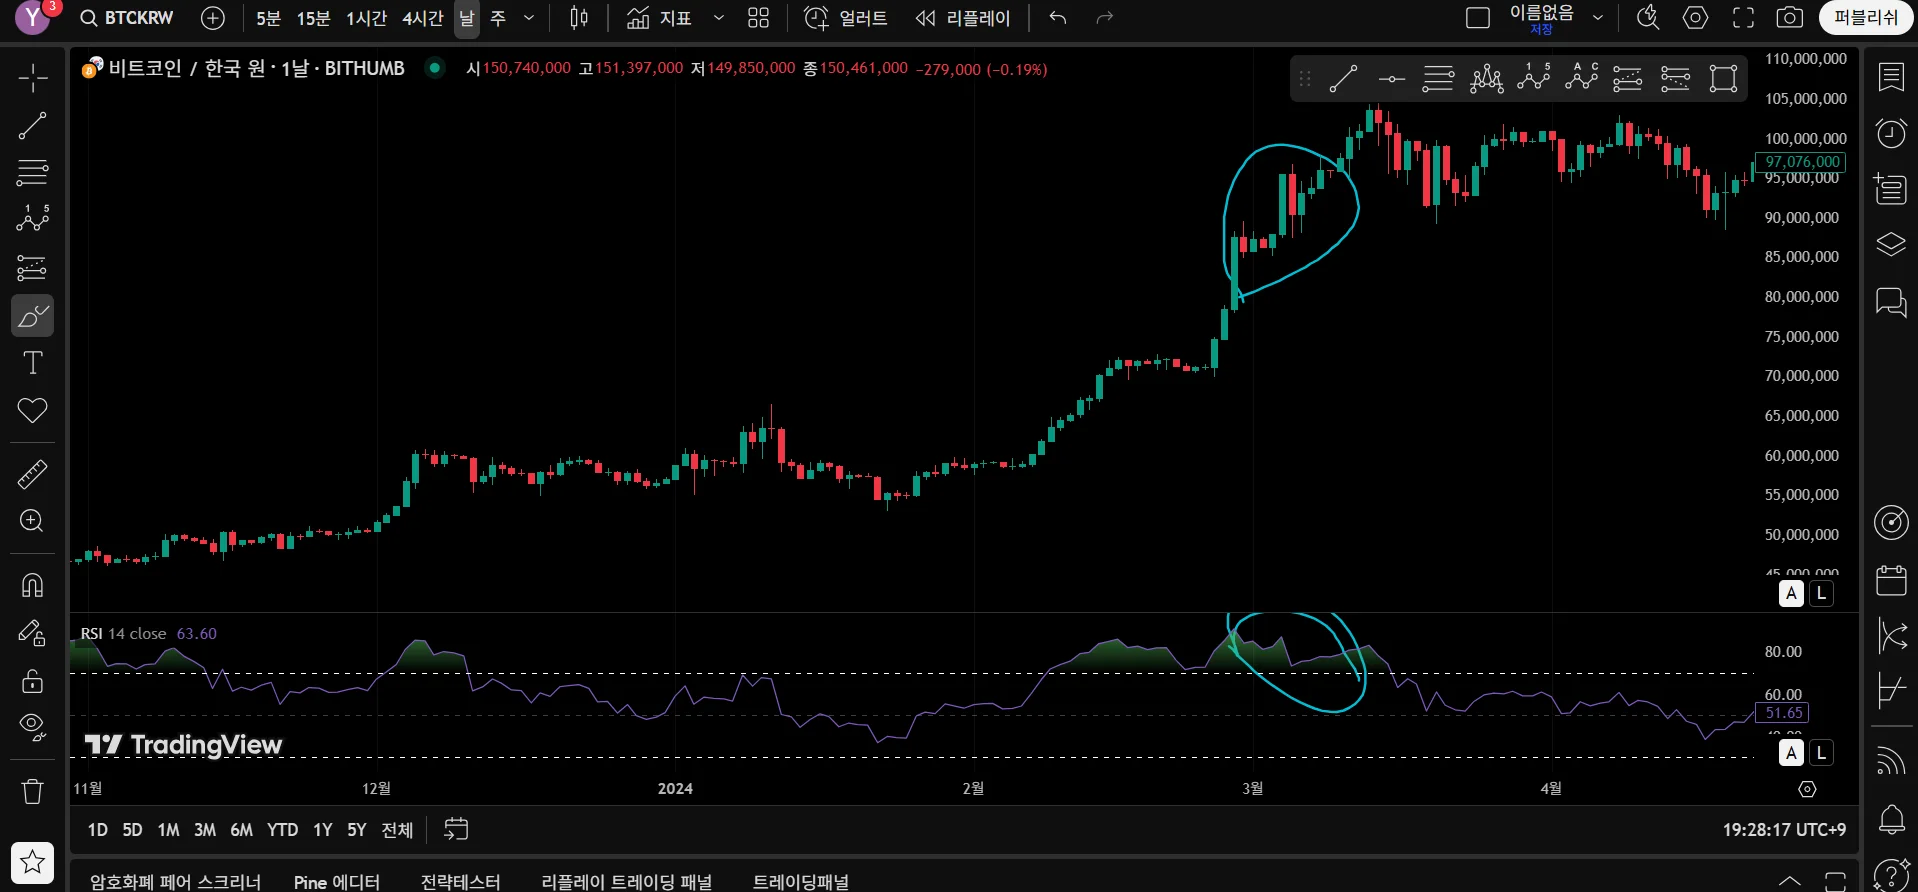Viewport: 1918px width, 892px height.
Task: Switch to the 트레이딩패널 tab
Action: [x=801, y=882]
